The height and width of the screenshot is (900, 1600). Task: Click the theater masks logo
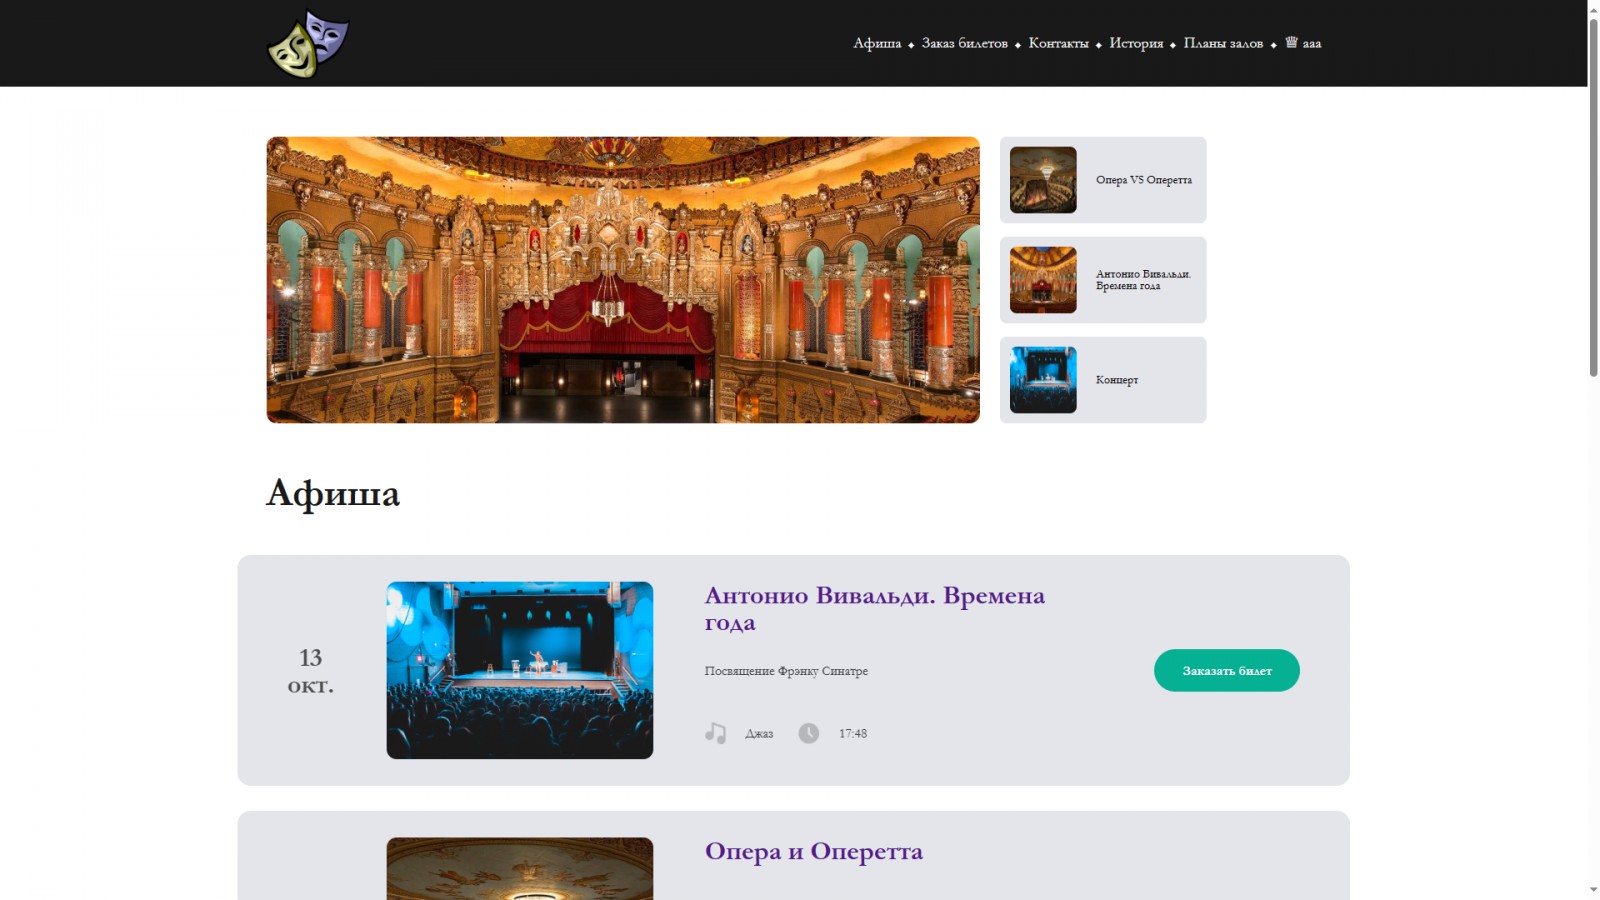308,44
